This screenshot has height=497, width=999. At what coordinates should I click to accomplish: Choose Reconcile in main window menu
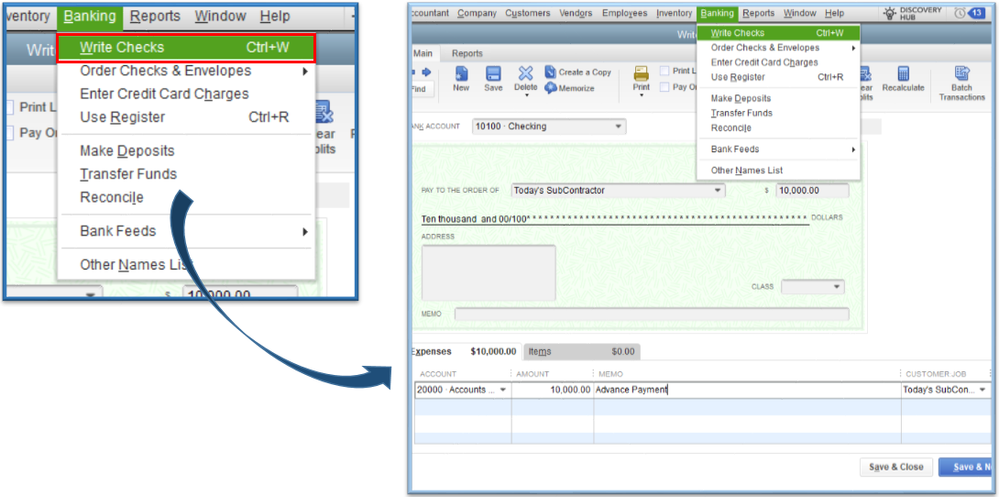coord(731,127)
